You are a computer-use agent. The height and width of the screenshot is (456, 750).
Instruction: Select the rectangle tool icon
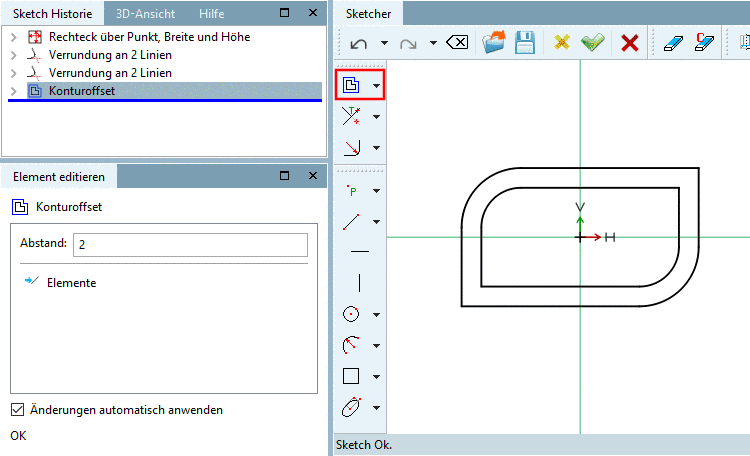351,376
